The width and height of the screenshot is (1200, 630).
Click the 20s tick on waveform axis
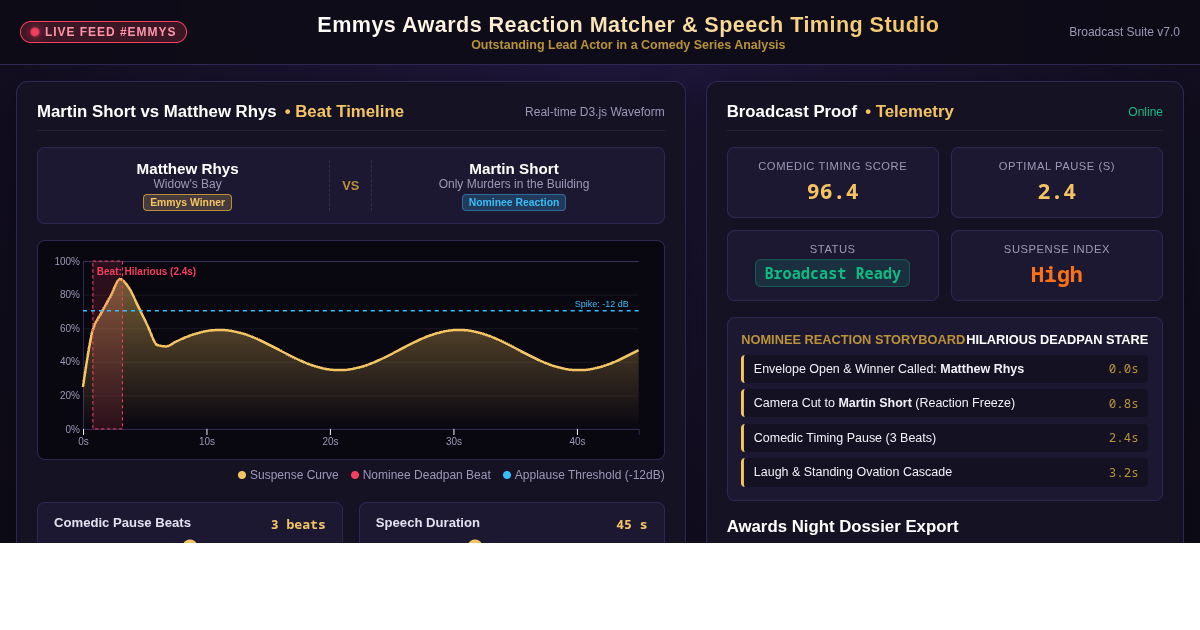pos(330,441)
